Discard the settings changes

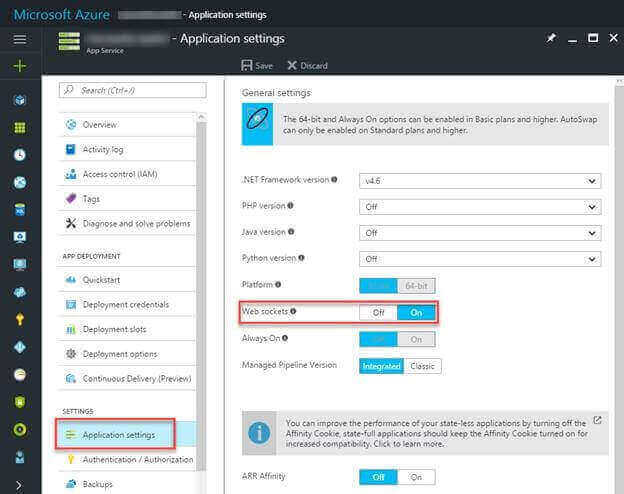click(307, 66)
